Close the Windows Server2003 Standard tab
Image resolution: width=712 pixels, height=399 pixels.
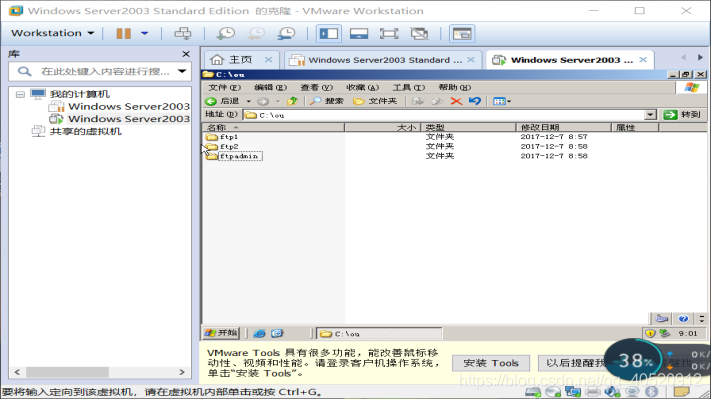pos(471,59)
